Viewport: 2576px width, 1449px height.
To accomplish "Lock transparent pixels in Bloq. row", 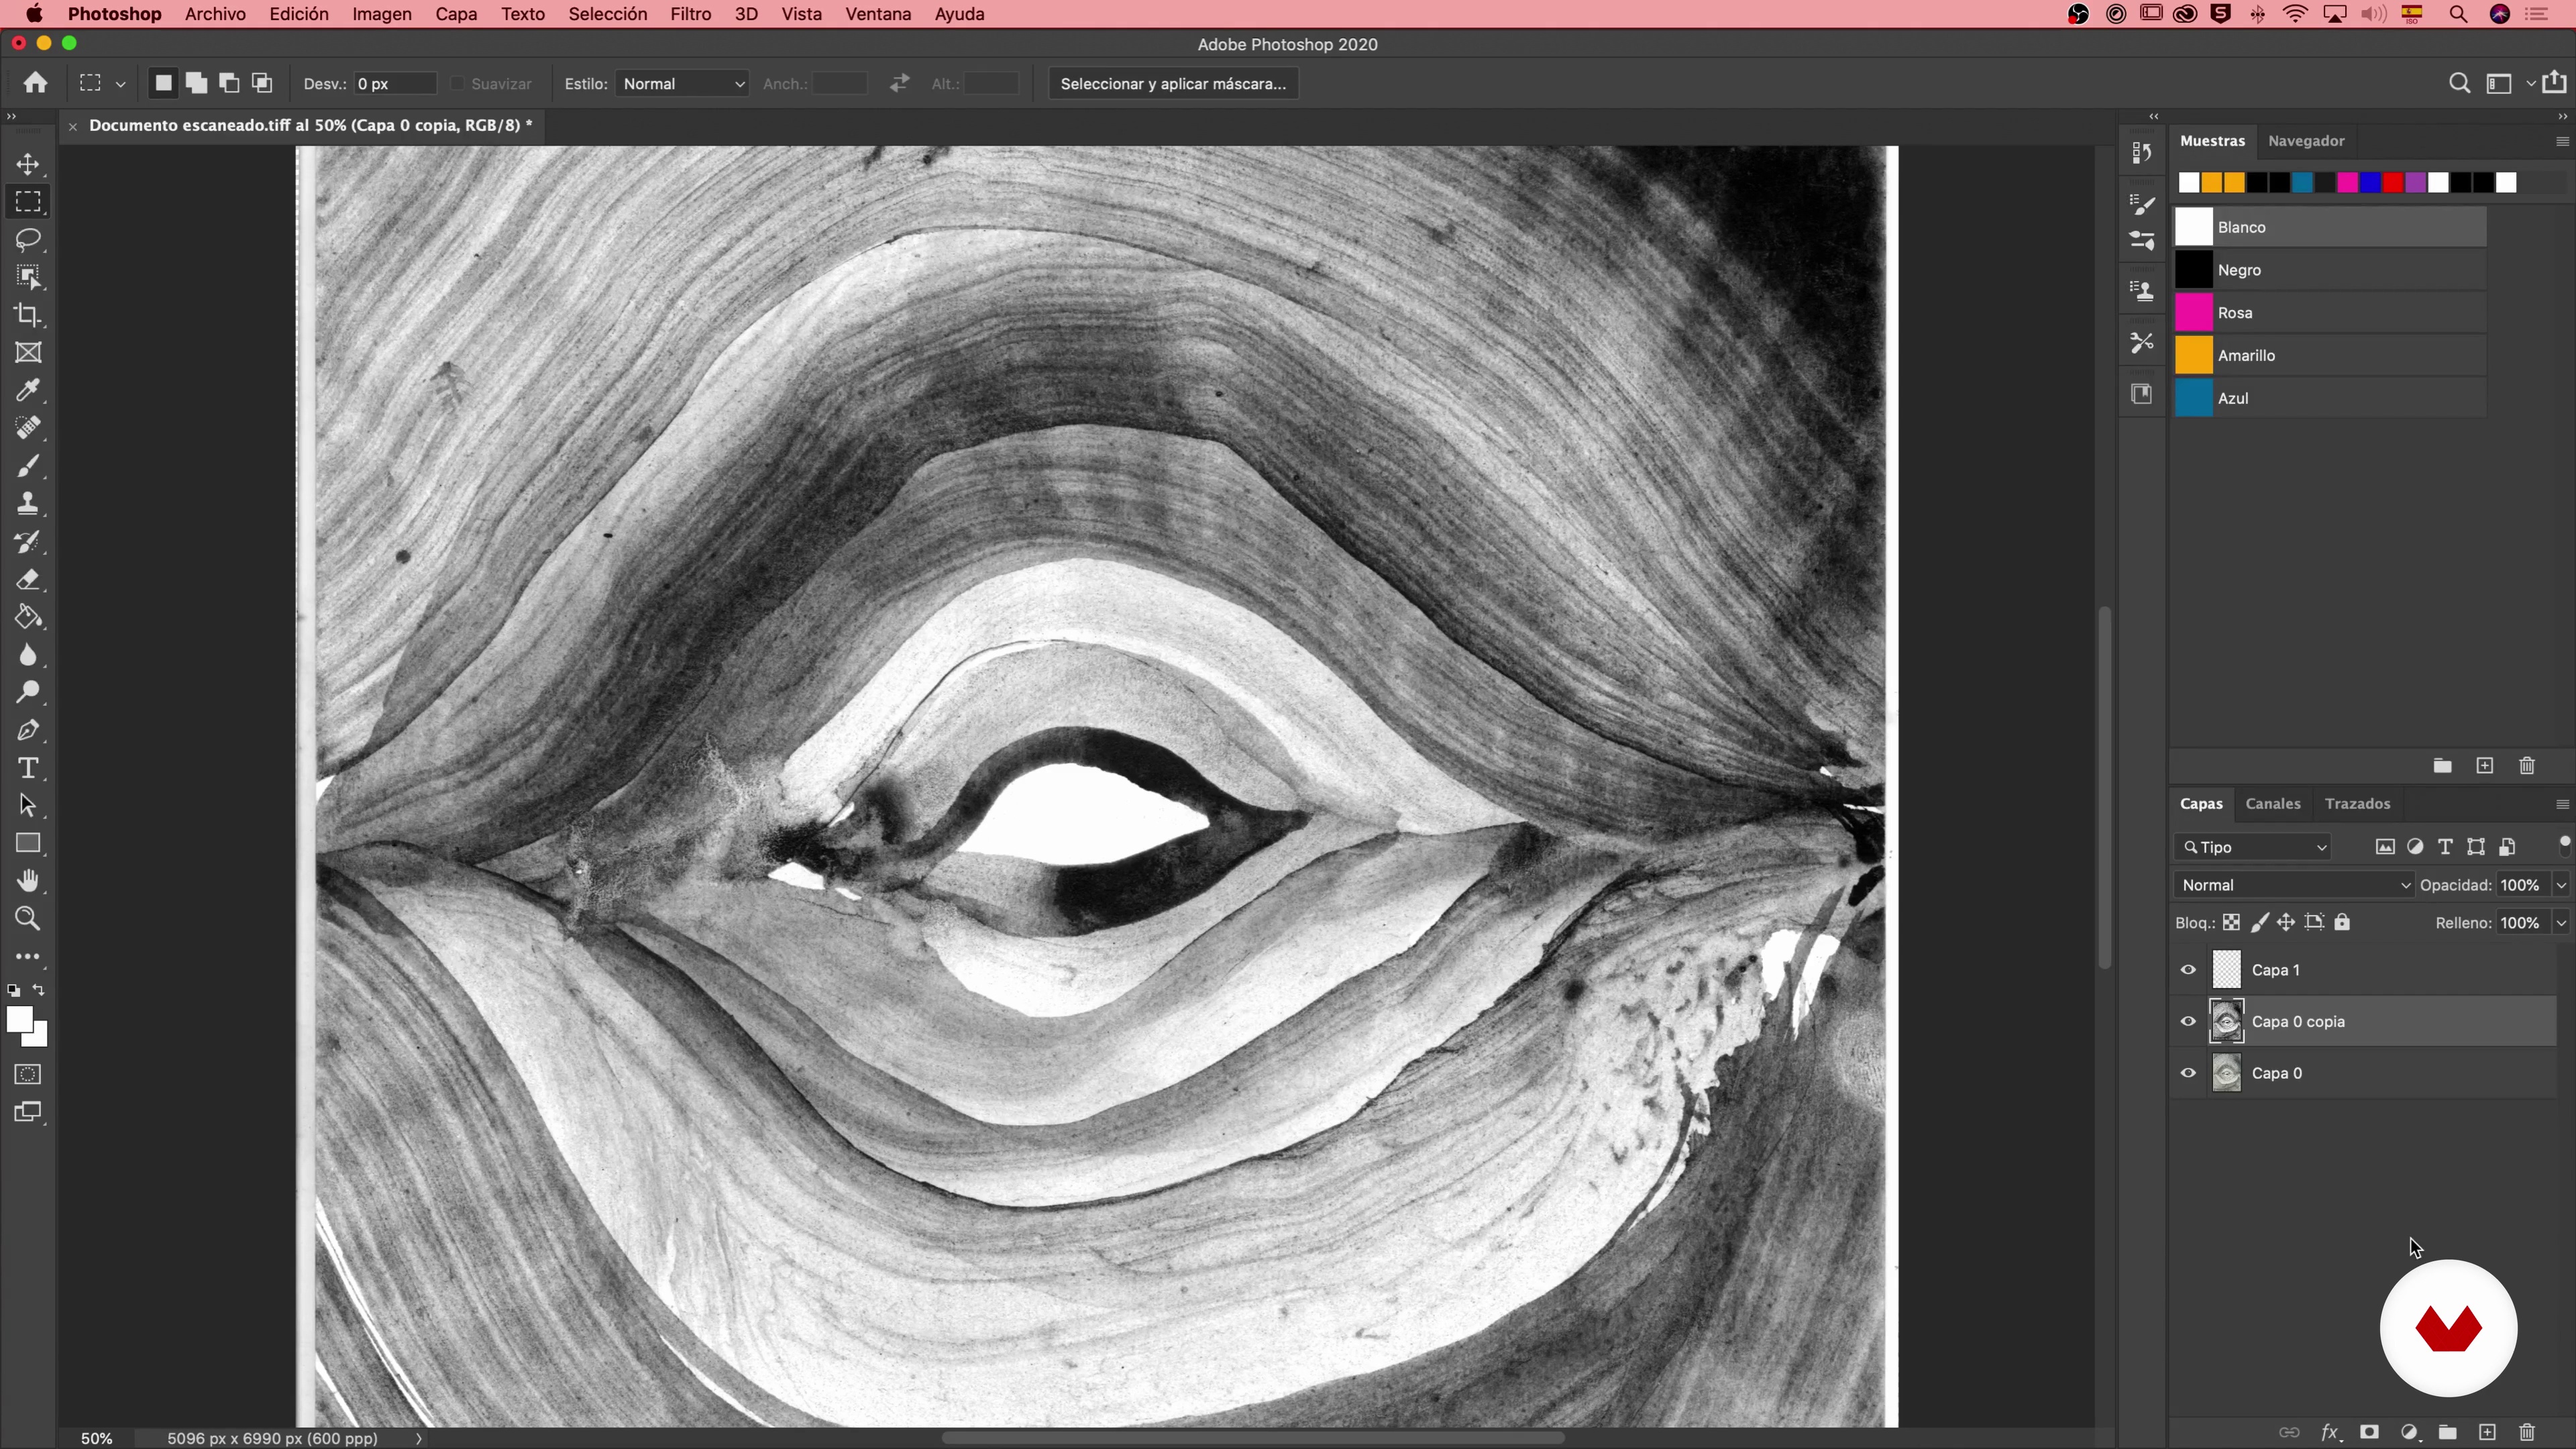I will pyautogui.click(x=2231, y=923).
